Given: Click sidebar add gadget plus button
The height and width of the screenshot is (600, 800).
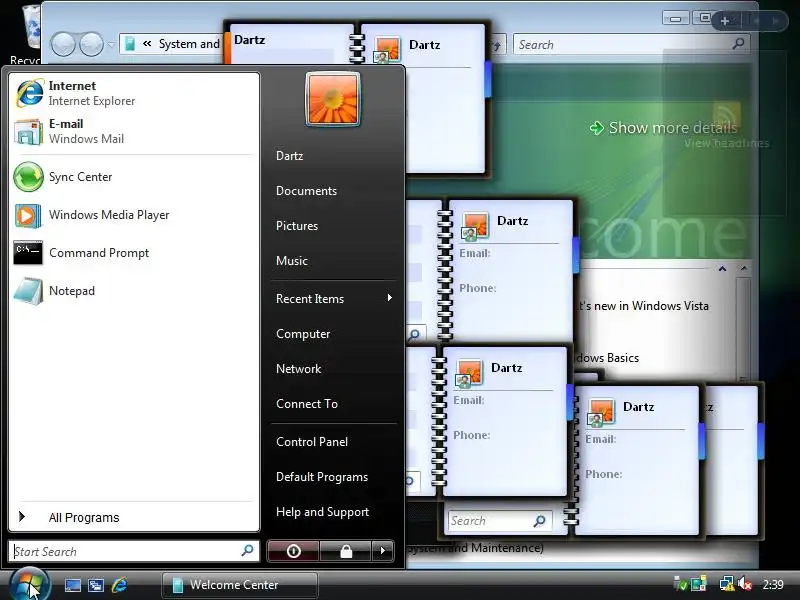Looking at the screenshot, I should tap(724, 21).
